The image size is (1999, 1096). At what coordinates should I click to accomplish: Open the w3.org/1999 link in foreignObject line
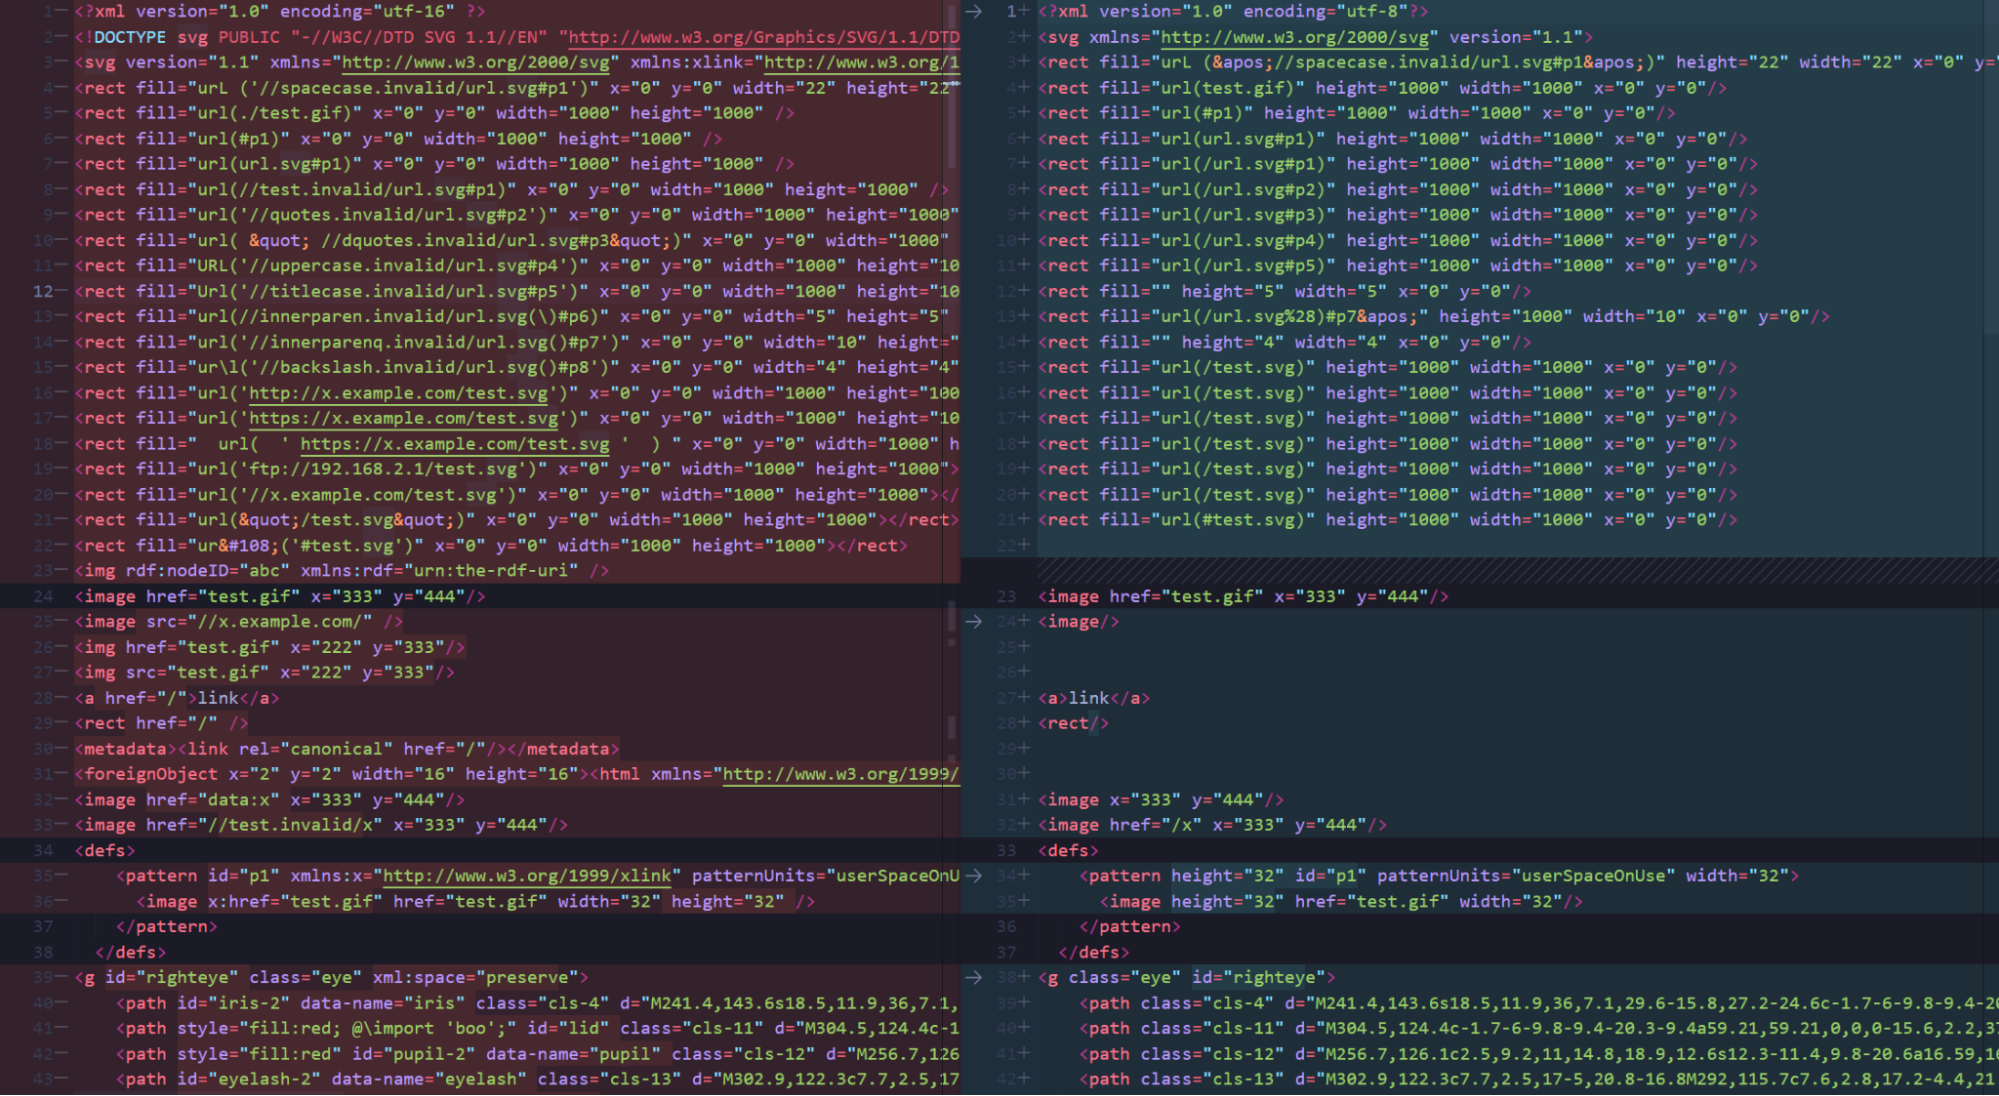[841, 774]
